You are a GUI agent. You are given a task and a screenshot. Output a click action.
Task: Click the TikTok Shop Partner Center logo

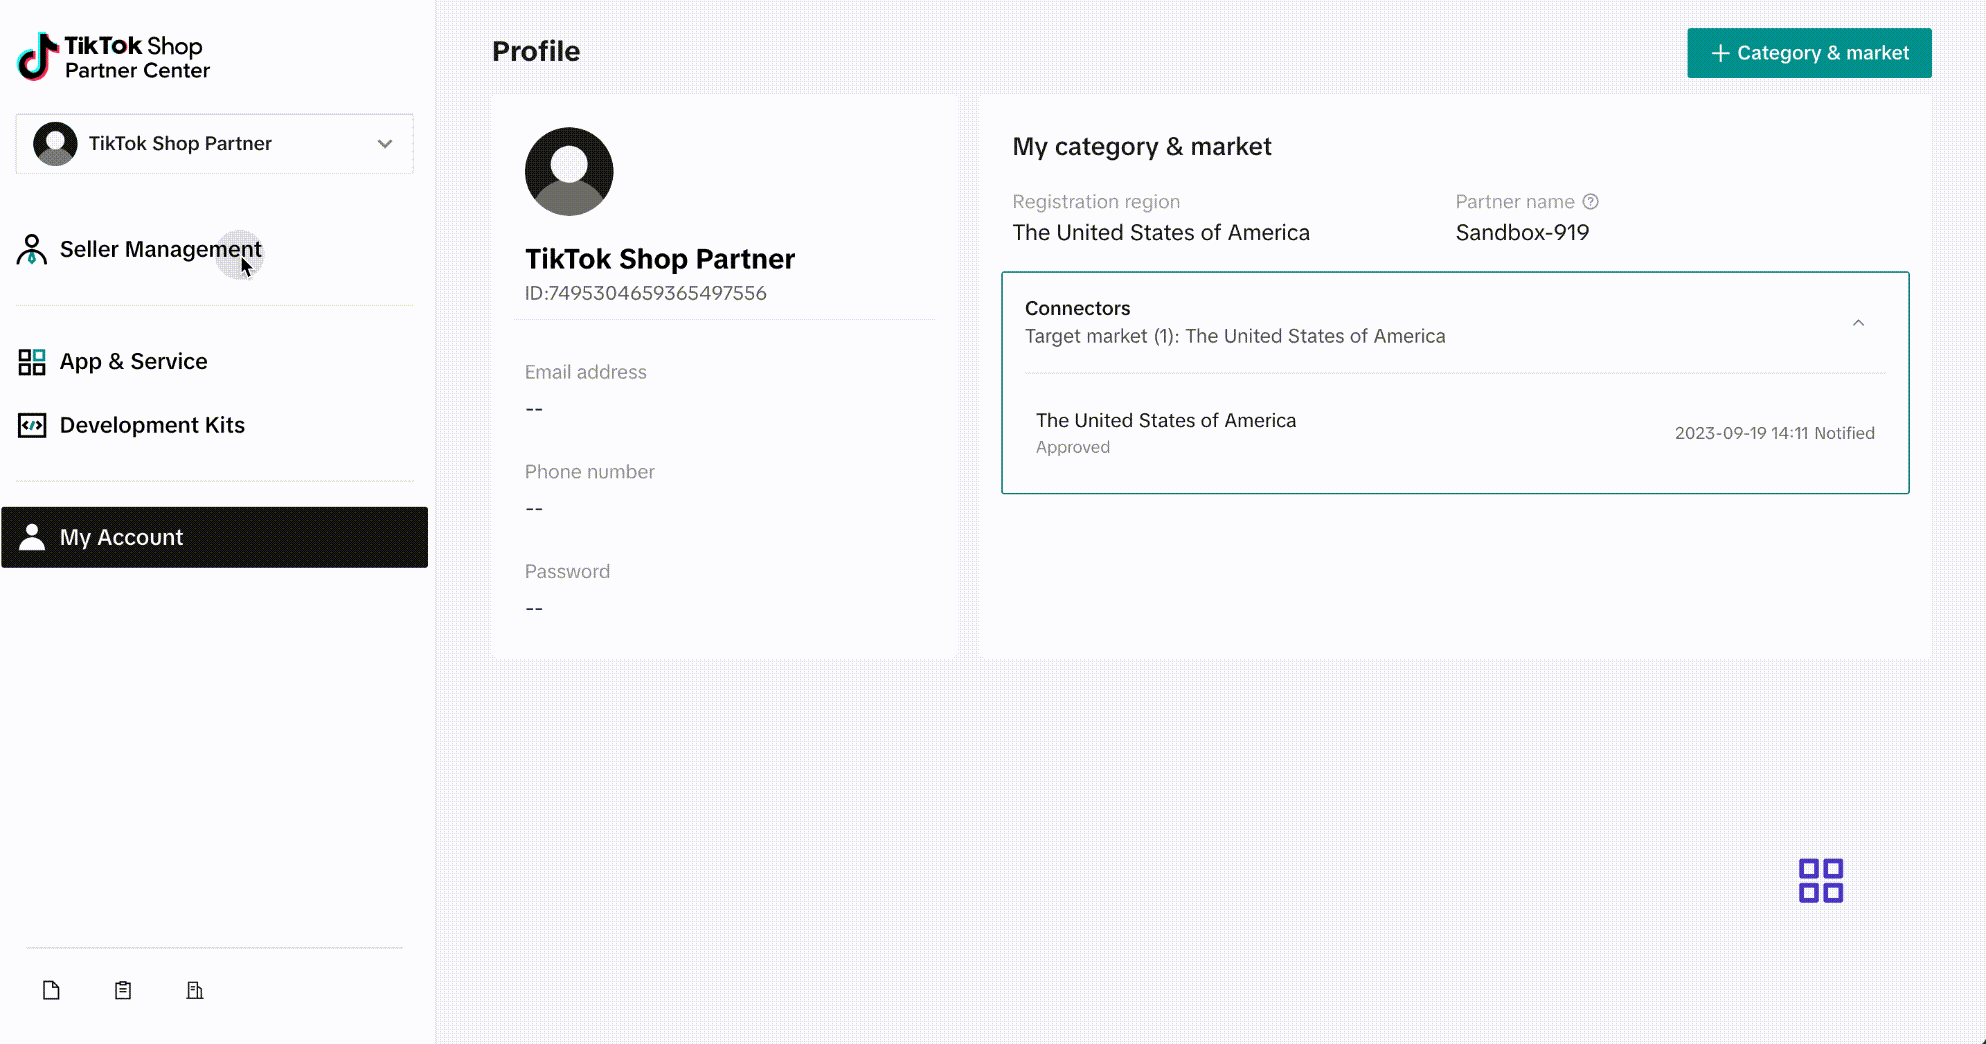(114, 57)
